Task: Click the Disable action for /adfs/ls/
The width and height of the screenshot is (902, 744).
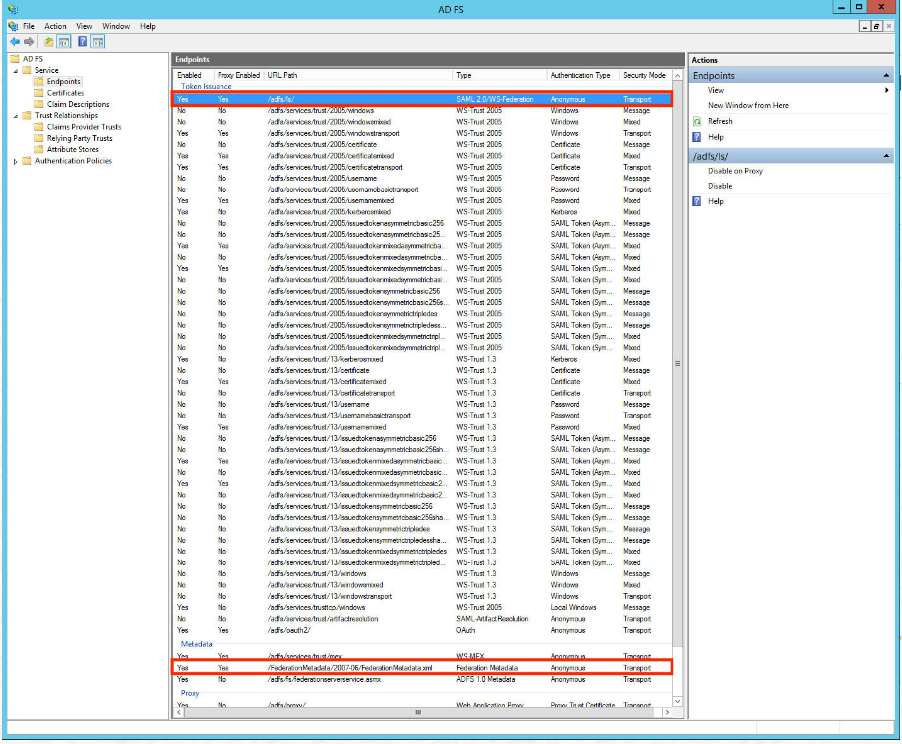Action: pyautogui.click(x=720, y=186)
